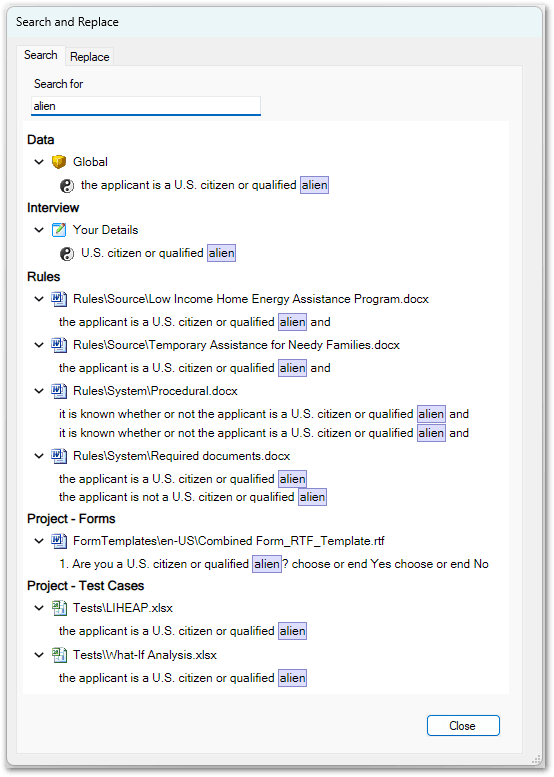Viewport: 554px width, 777px height.
Task: Switch to the Replace tab
Action: (90, 57)
